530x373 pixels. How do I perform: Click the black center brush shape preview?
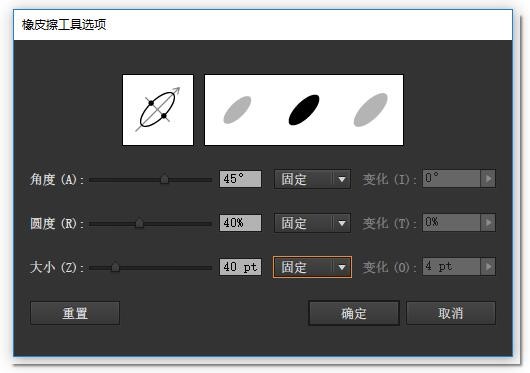[x=304, y=110]
